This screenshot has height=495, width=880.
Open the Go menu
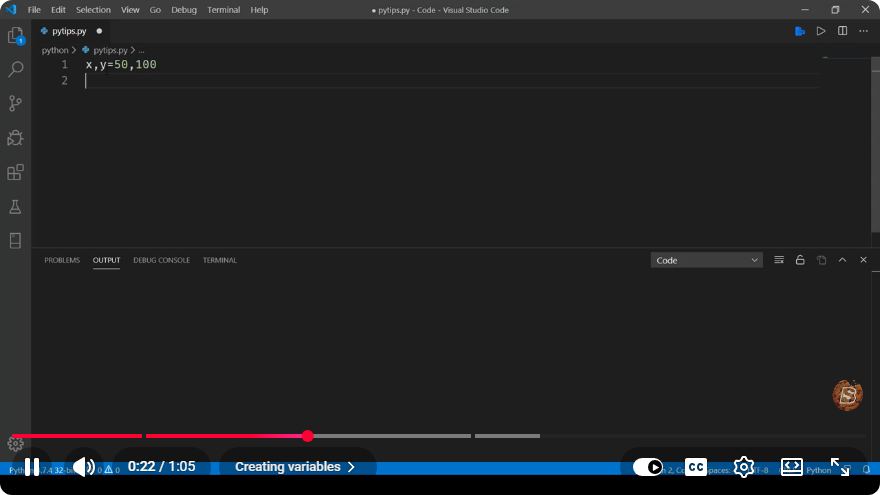point(155,10)
